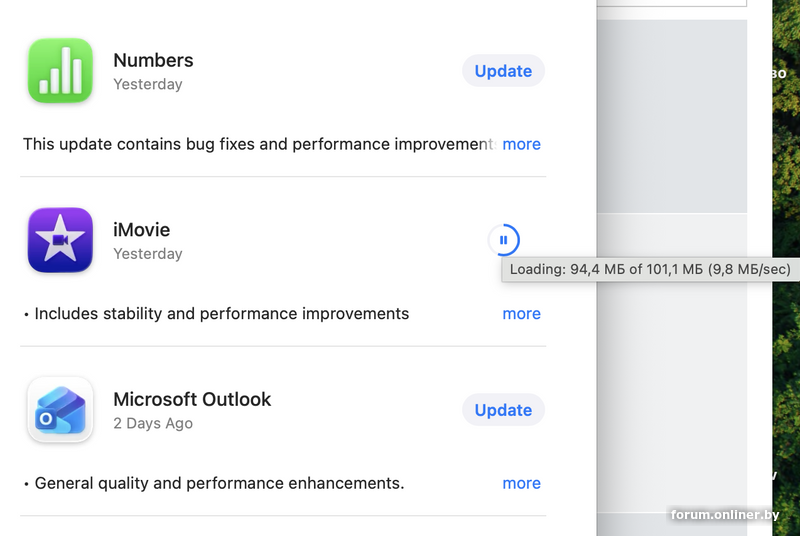Expand Outlook update notes via more

click(x=521, y=483)
